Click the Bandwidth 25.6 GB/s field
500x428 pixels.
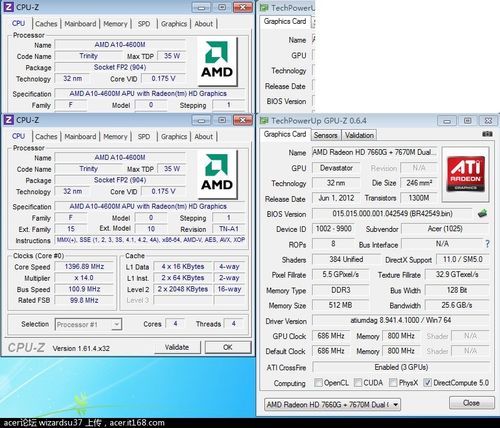tap(457, 305)
